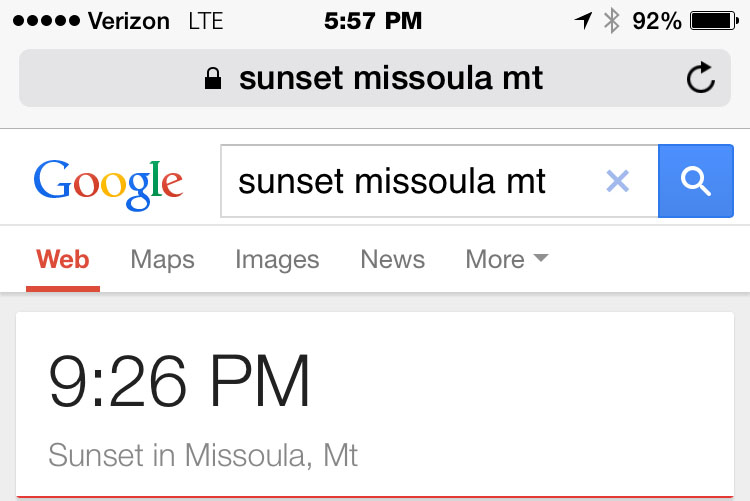750x501 pixels.
Task: Go to the News tab
Action: 392,260
